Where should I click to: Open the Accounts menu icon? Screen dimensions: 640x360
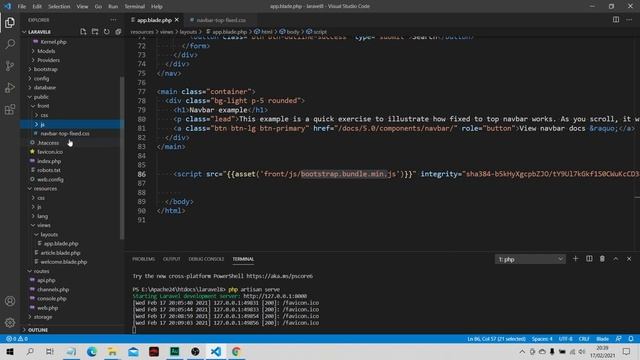[10, 301]
